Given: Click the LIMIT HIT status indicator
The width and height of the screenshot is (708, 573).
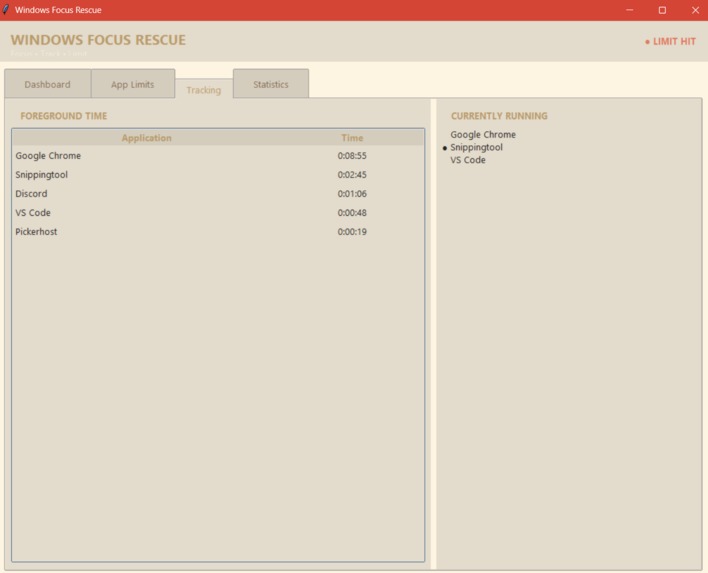Looking at the screenshot, I should pyautogui.click(x=671, y=42).
